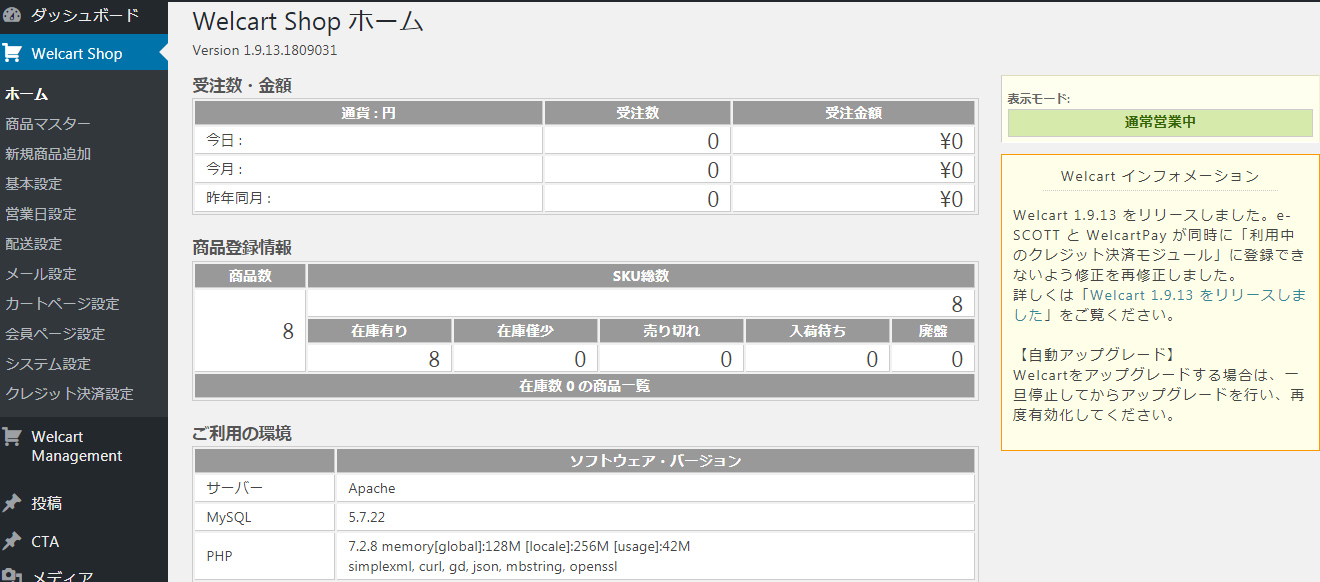This screenshot has height=582, width=1320.
Task: Click the pin icon beside CTA
Action: pyautogui.click(x=12, y=541)
